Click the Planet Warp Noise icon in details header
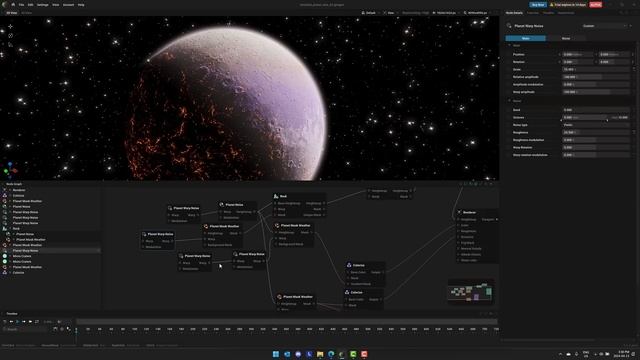 pyautogui.click(x=509, y=26)
